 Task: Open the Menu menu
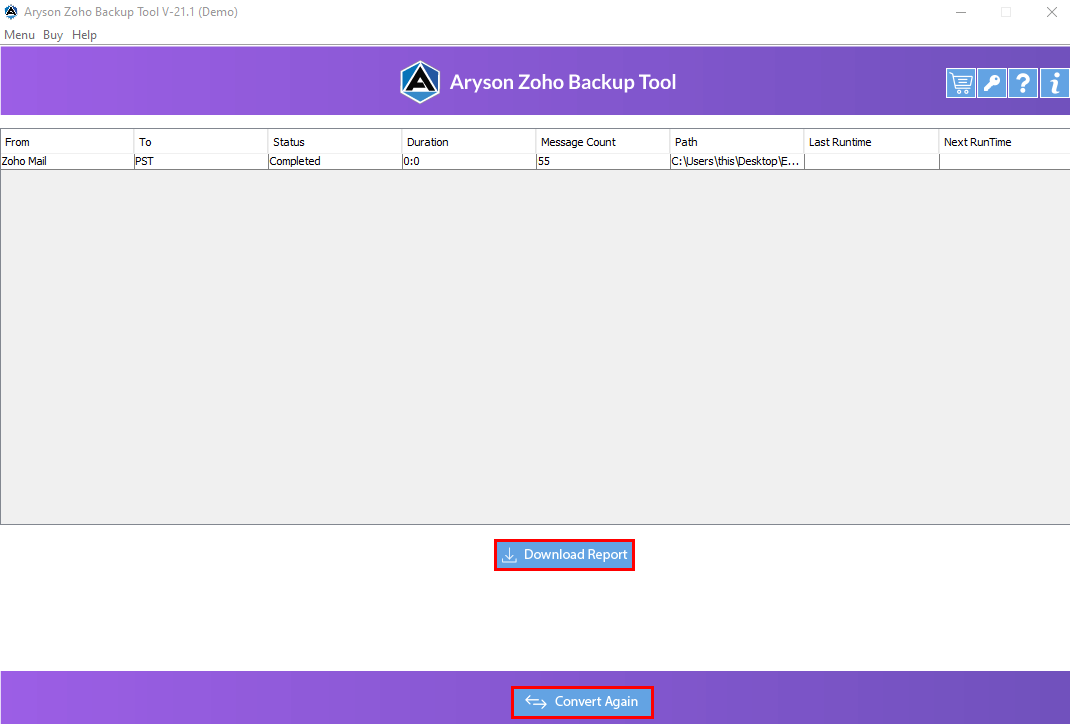[x=19, y=35]
